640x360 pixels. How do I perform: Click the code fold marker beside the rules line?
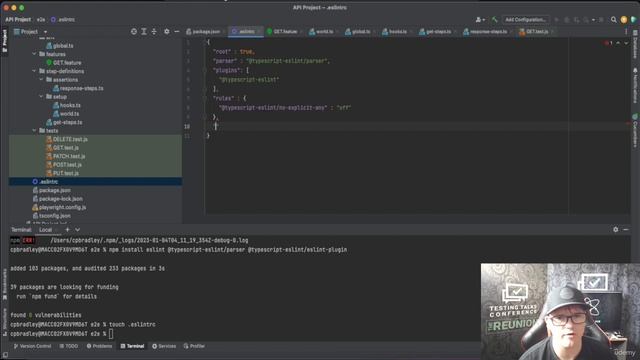point(205,98)
